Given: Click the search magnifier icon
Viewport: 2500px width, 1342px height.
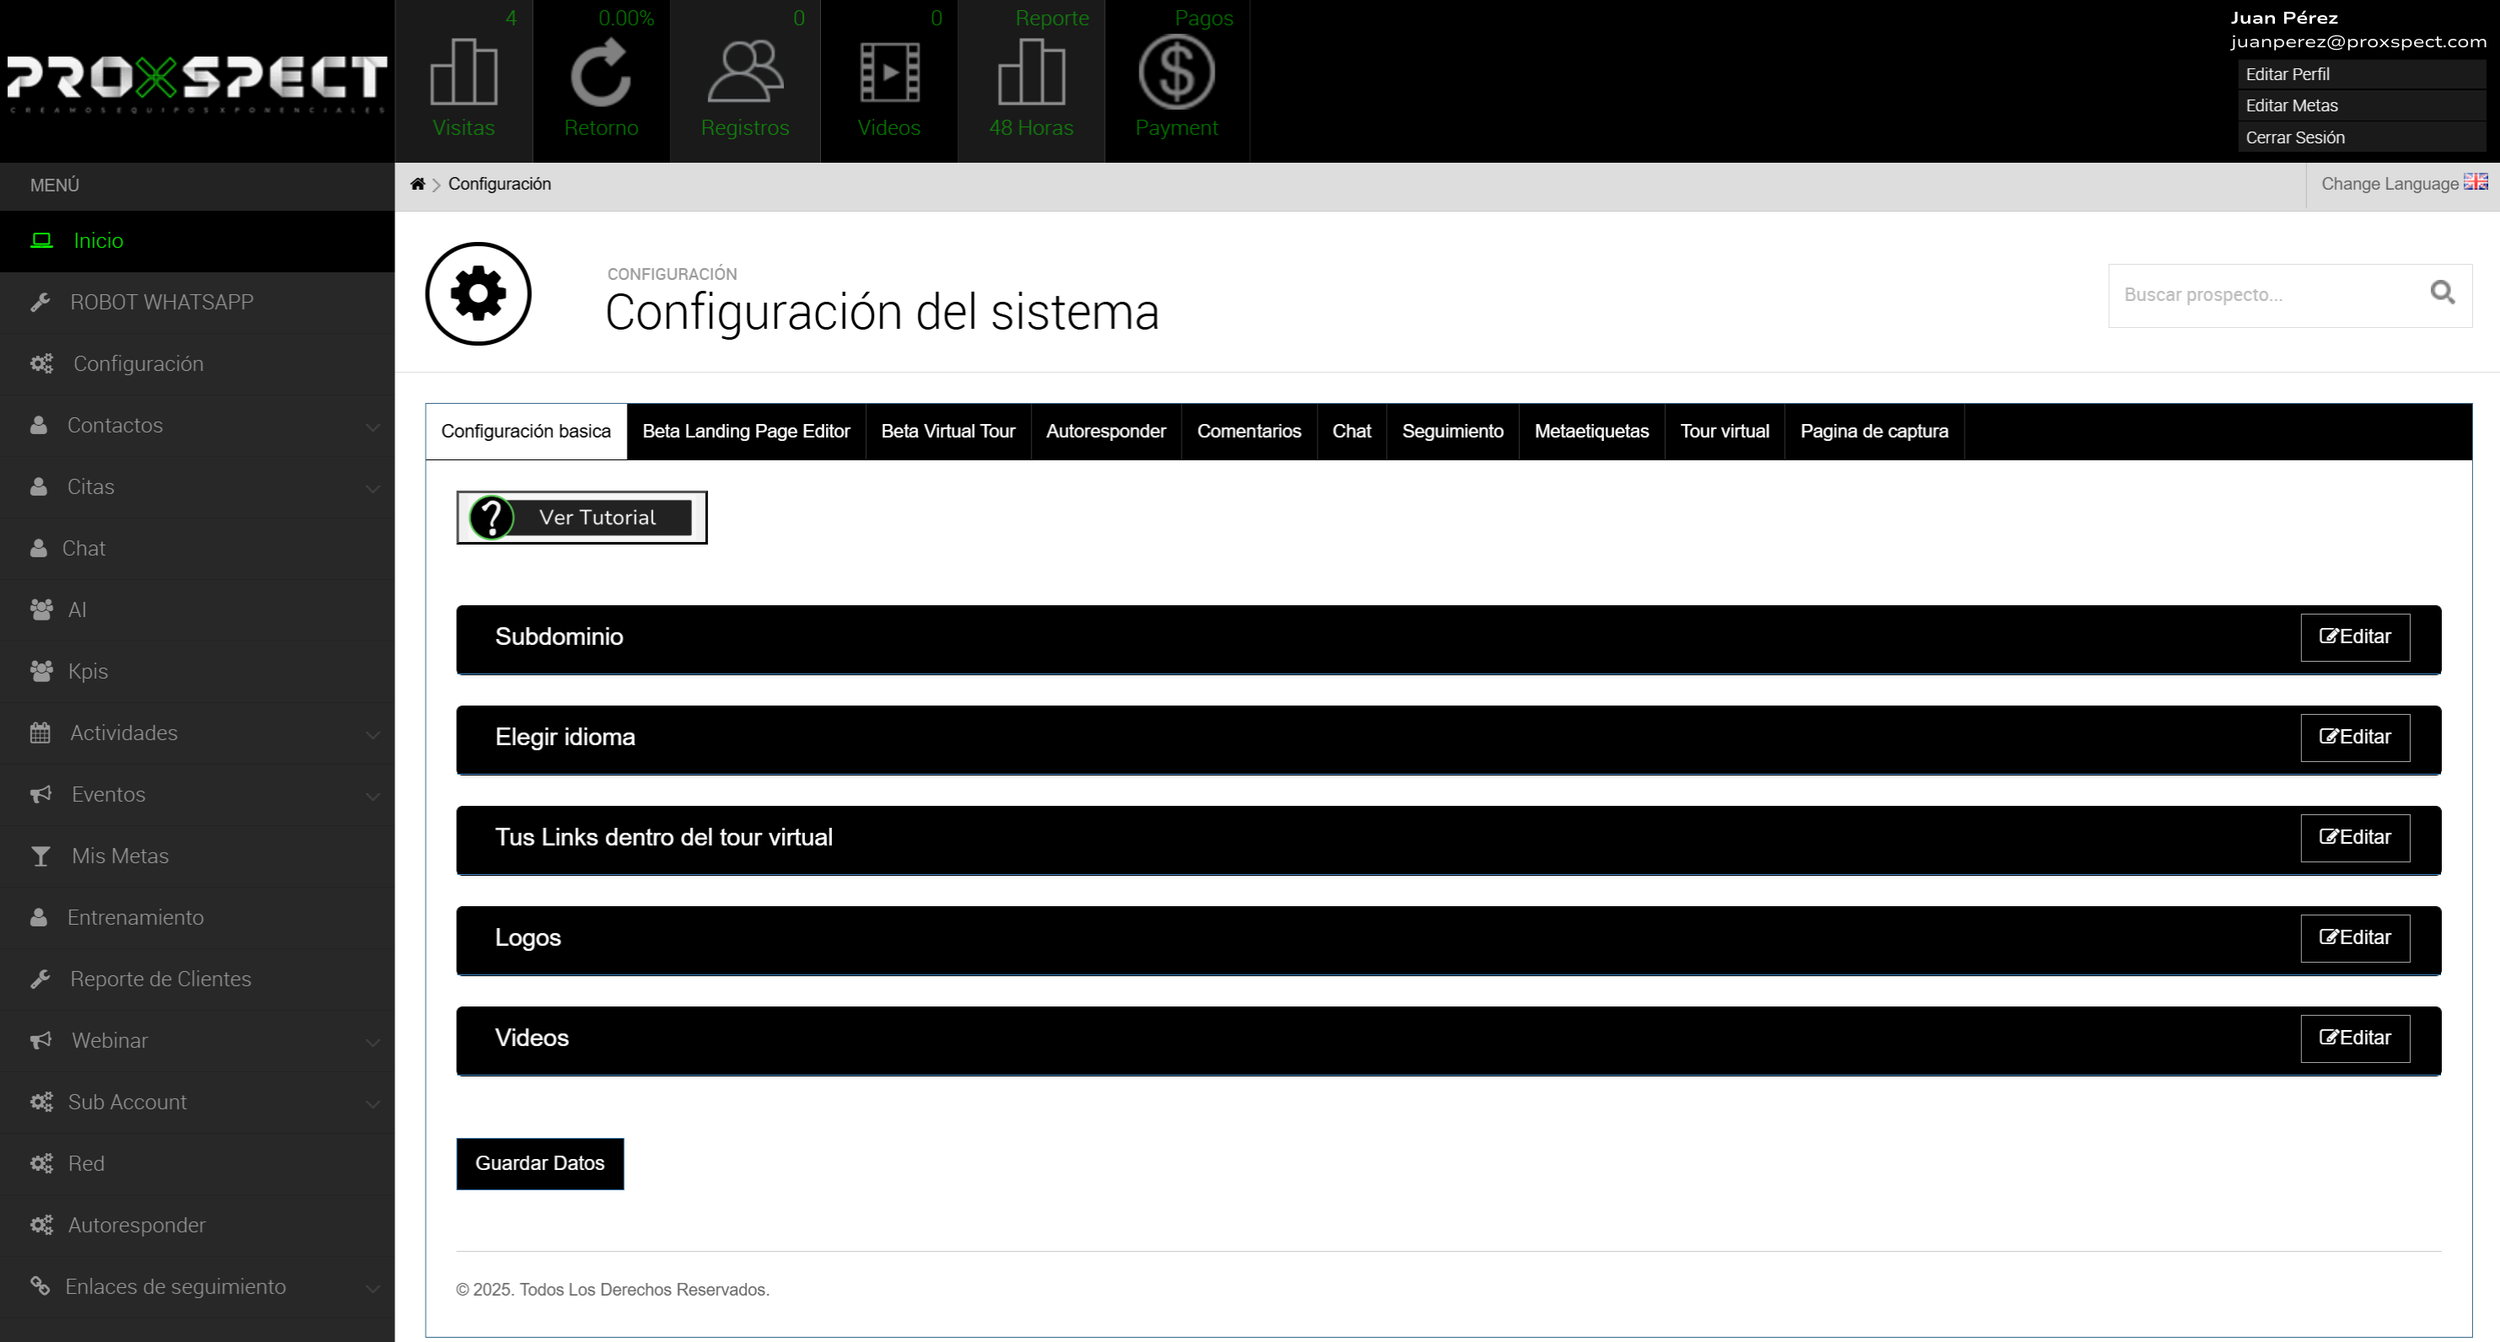Looking at the screenshot, I should point(2442,293).
